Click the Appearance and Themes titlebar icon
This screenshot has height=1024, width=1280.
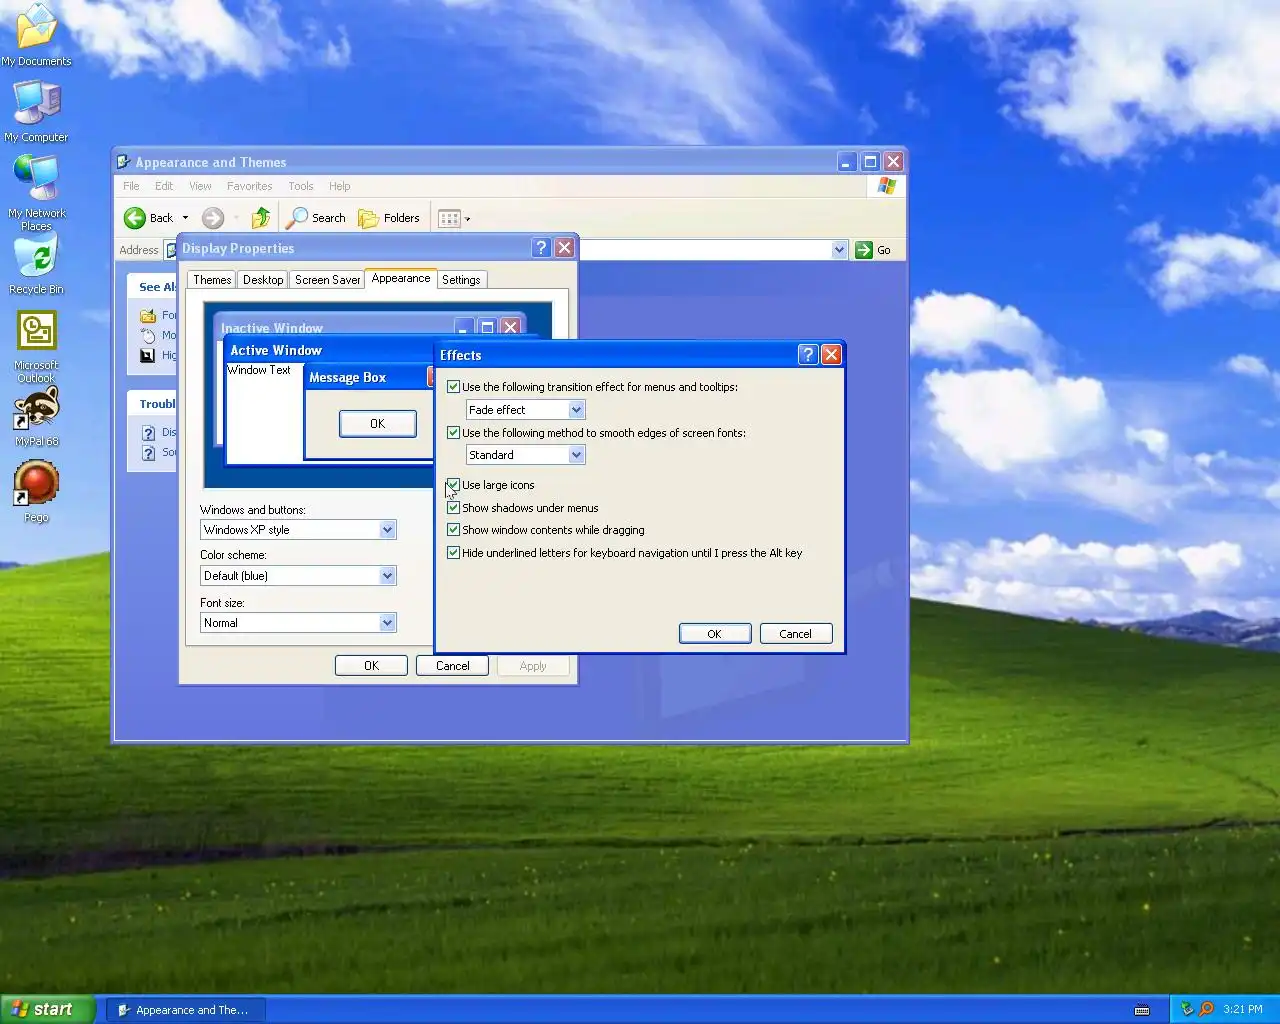click(x=124, y=162)
